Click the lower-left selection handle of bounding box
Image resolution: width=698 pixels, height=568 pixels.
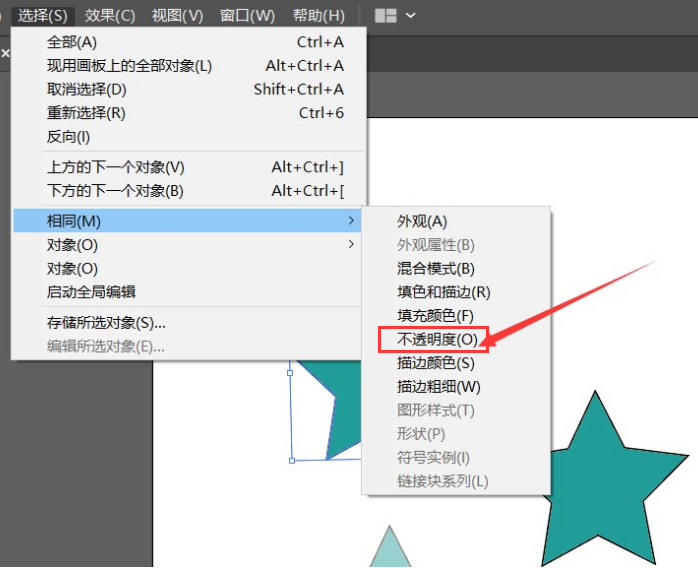tap(292, 461)
